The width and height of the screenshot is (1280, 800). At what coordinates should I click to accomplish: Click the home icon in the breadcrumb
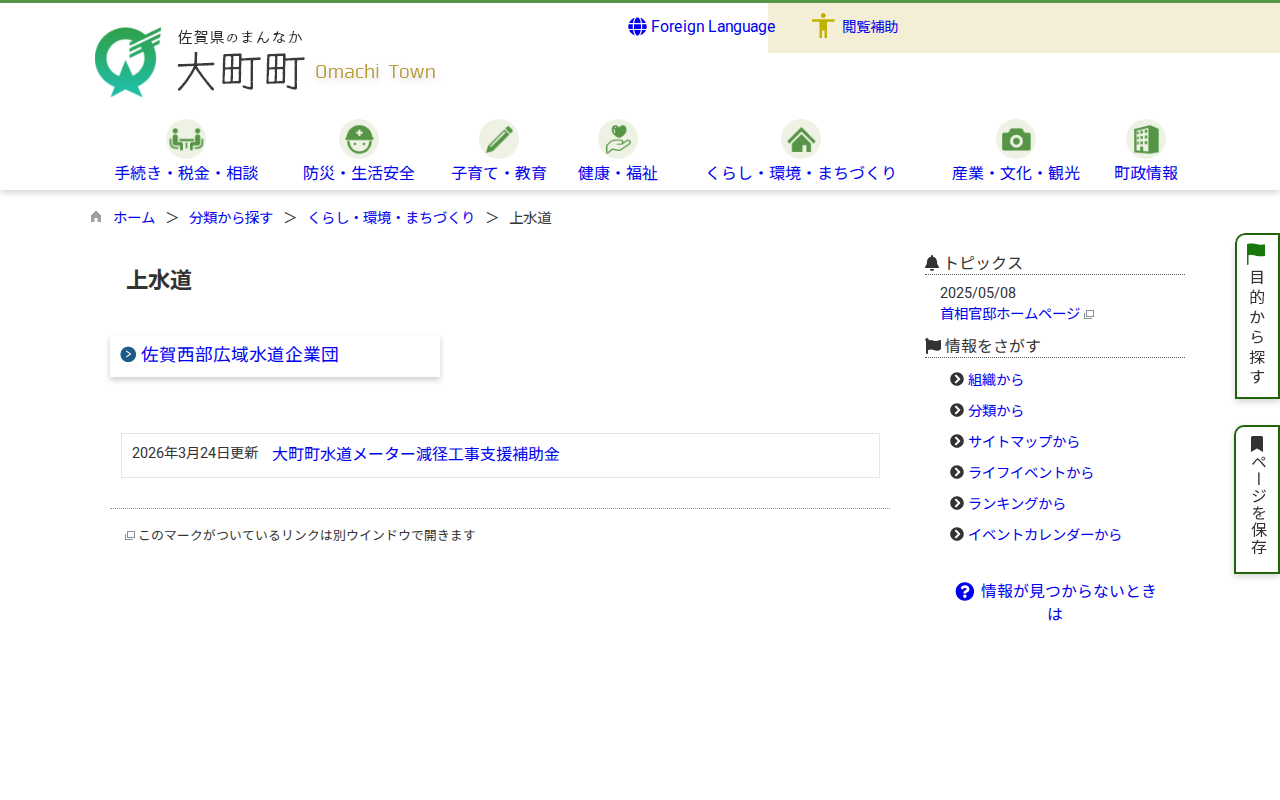96,217
